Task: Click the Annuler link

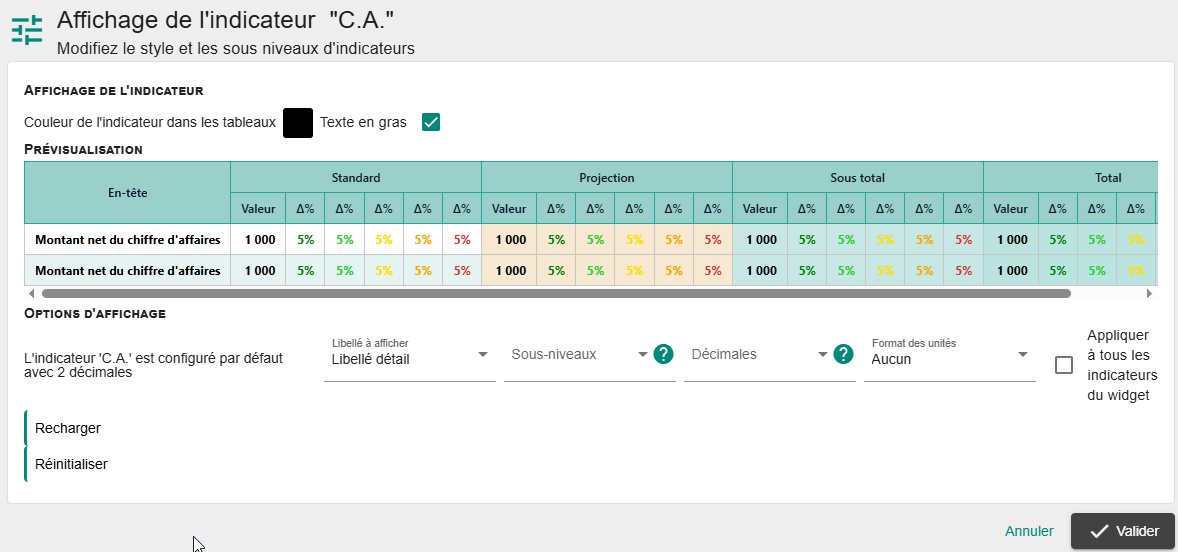Action: [1029, 531]
